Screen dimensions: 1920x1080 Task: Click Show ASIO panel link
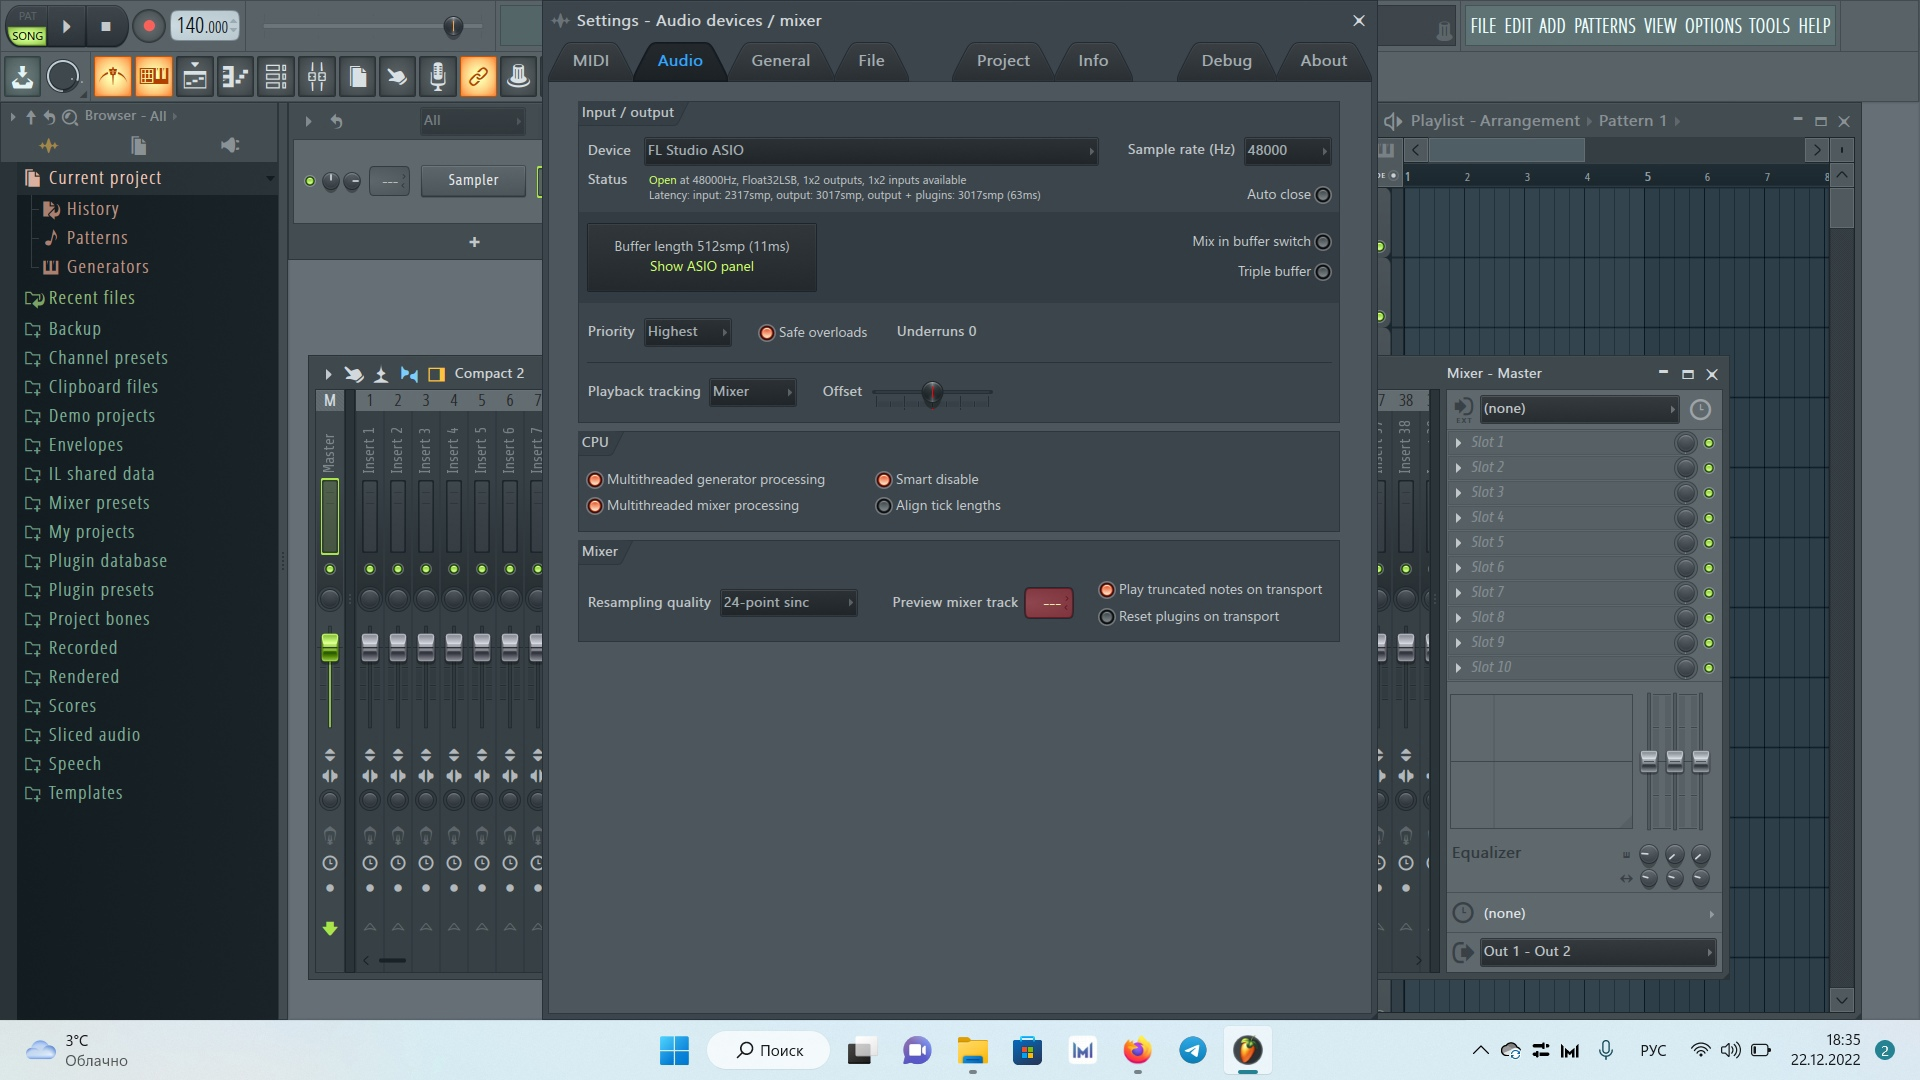pyautogui.click(x=702, y=265)
